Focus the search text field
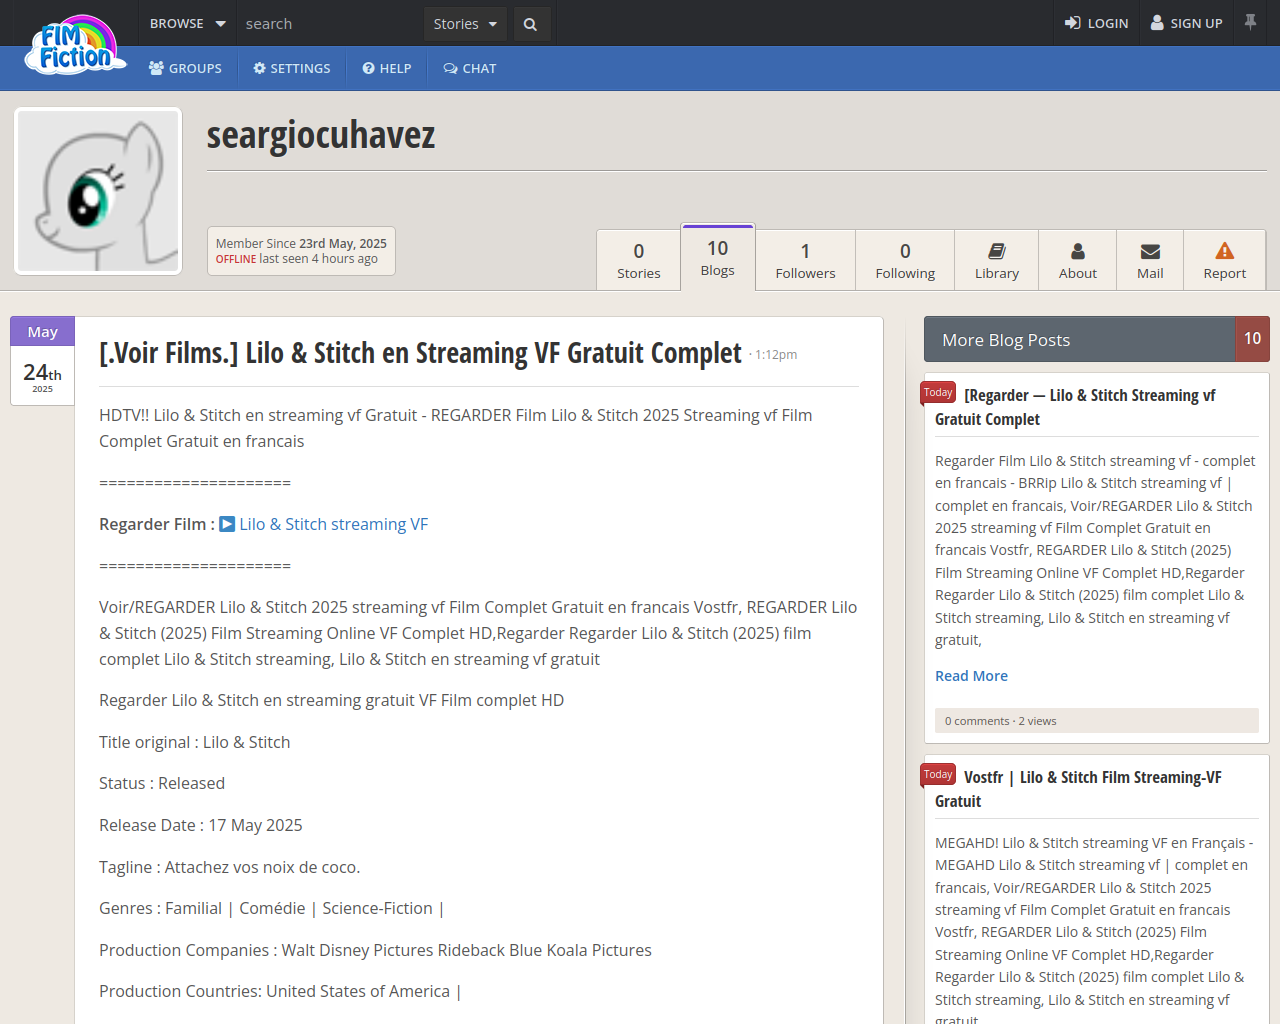This screenshot has width=1280, height=1024. [x=330, y=24]
